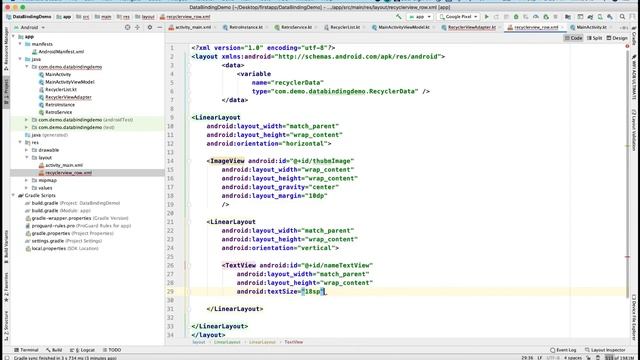Image resolution: width=640 pixels, height=360 pixels.
Task: Open Resource Manager side panel
Action: point(6,49)
